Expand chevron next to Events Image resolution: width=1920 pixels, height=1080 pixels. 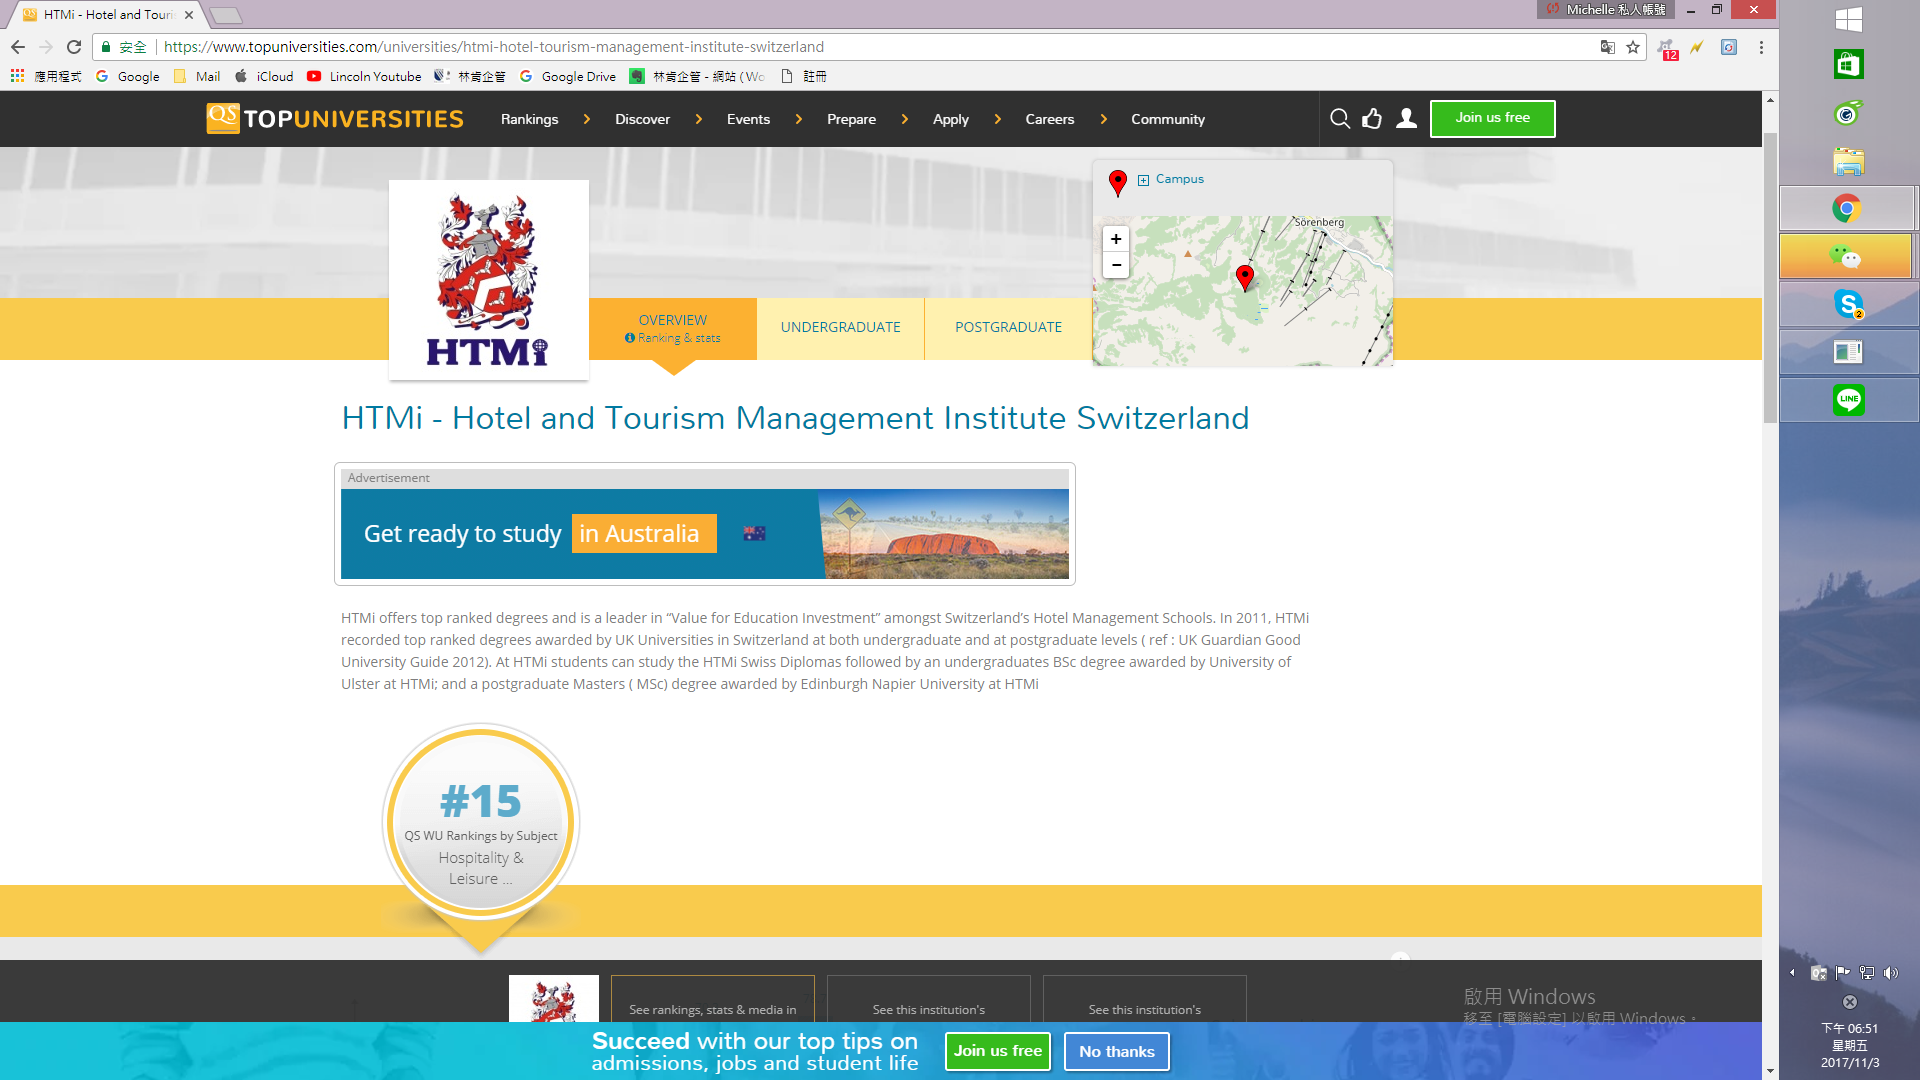pyautogui.click(x=798, y=119)
